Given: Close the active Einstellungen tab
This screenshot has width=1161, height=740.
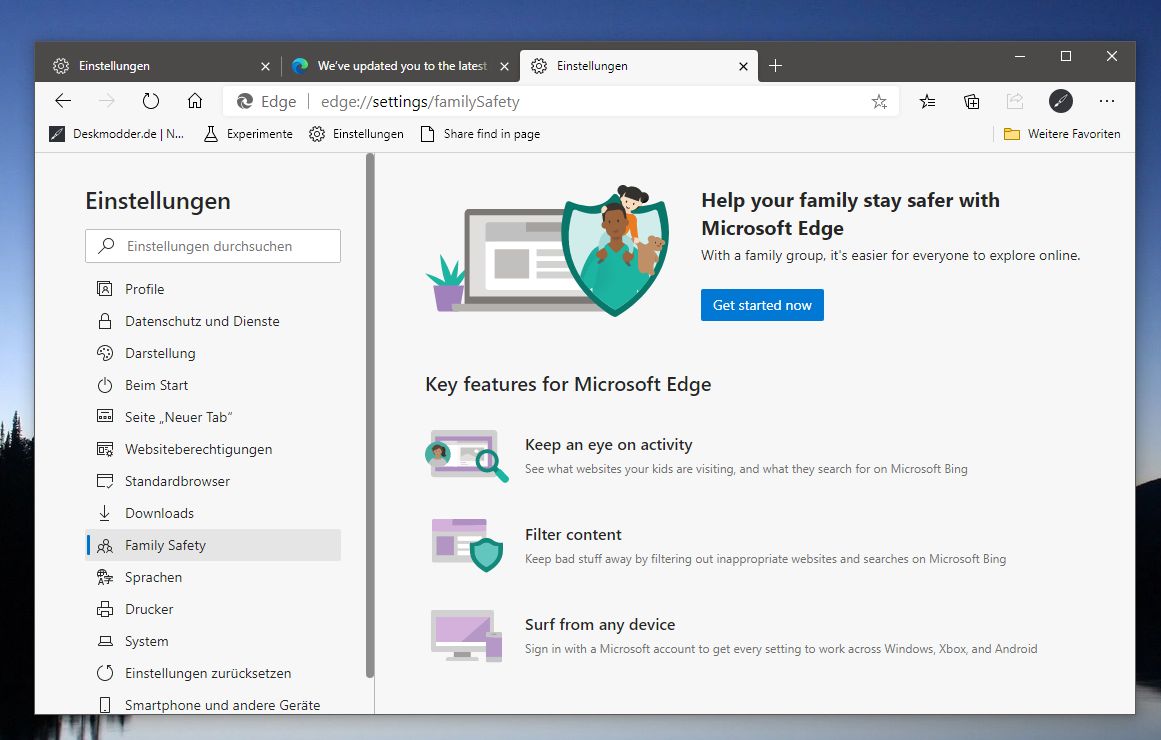Looking at the screenshot, I should [743, 67].
